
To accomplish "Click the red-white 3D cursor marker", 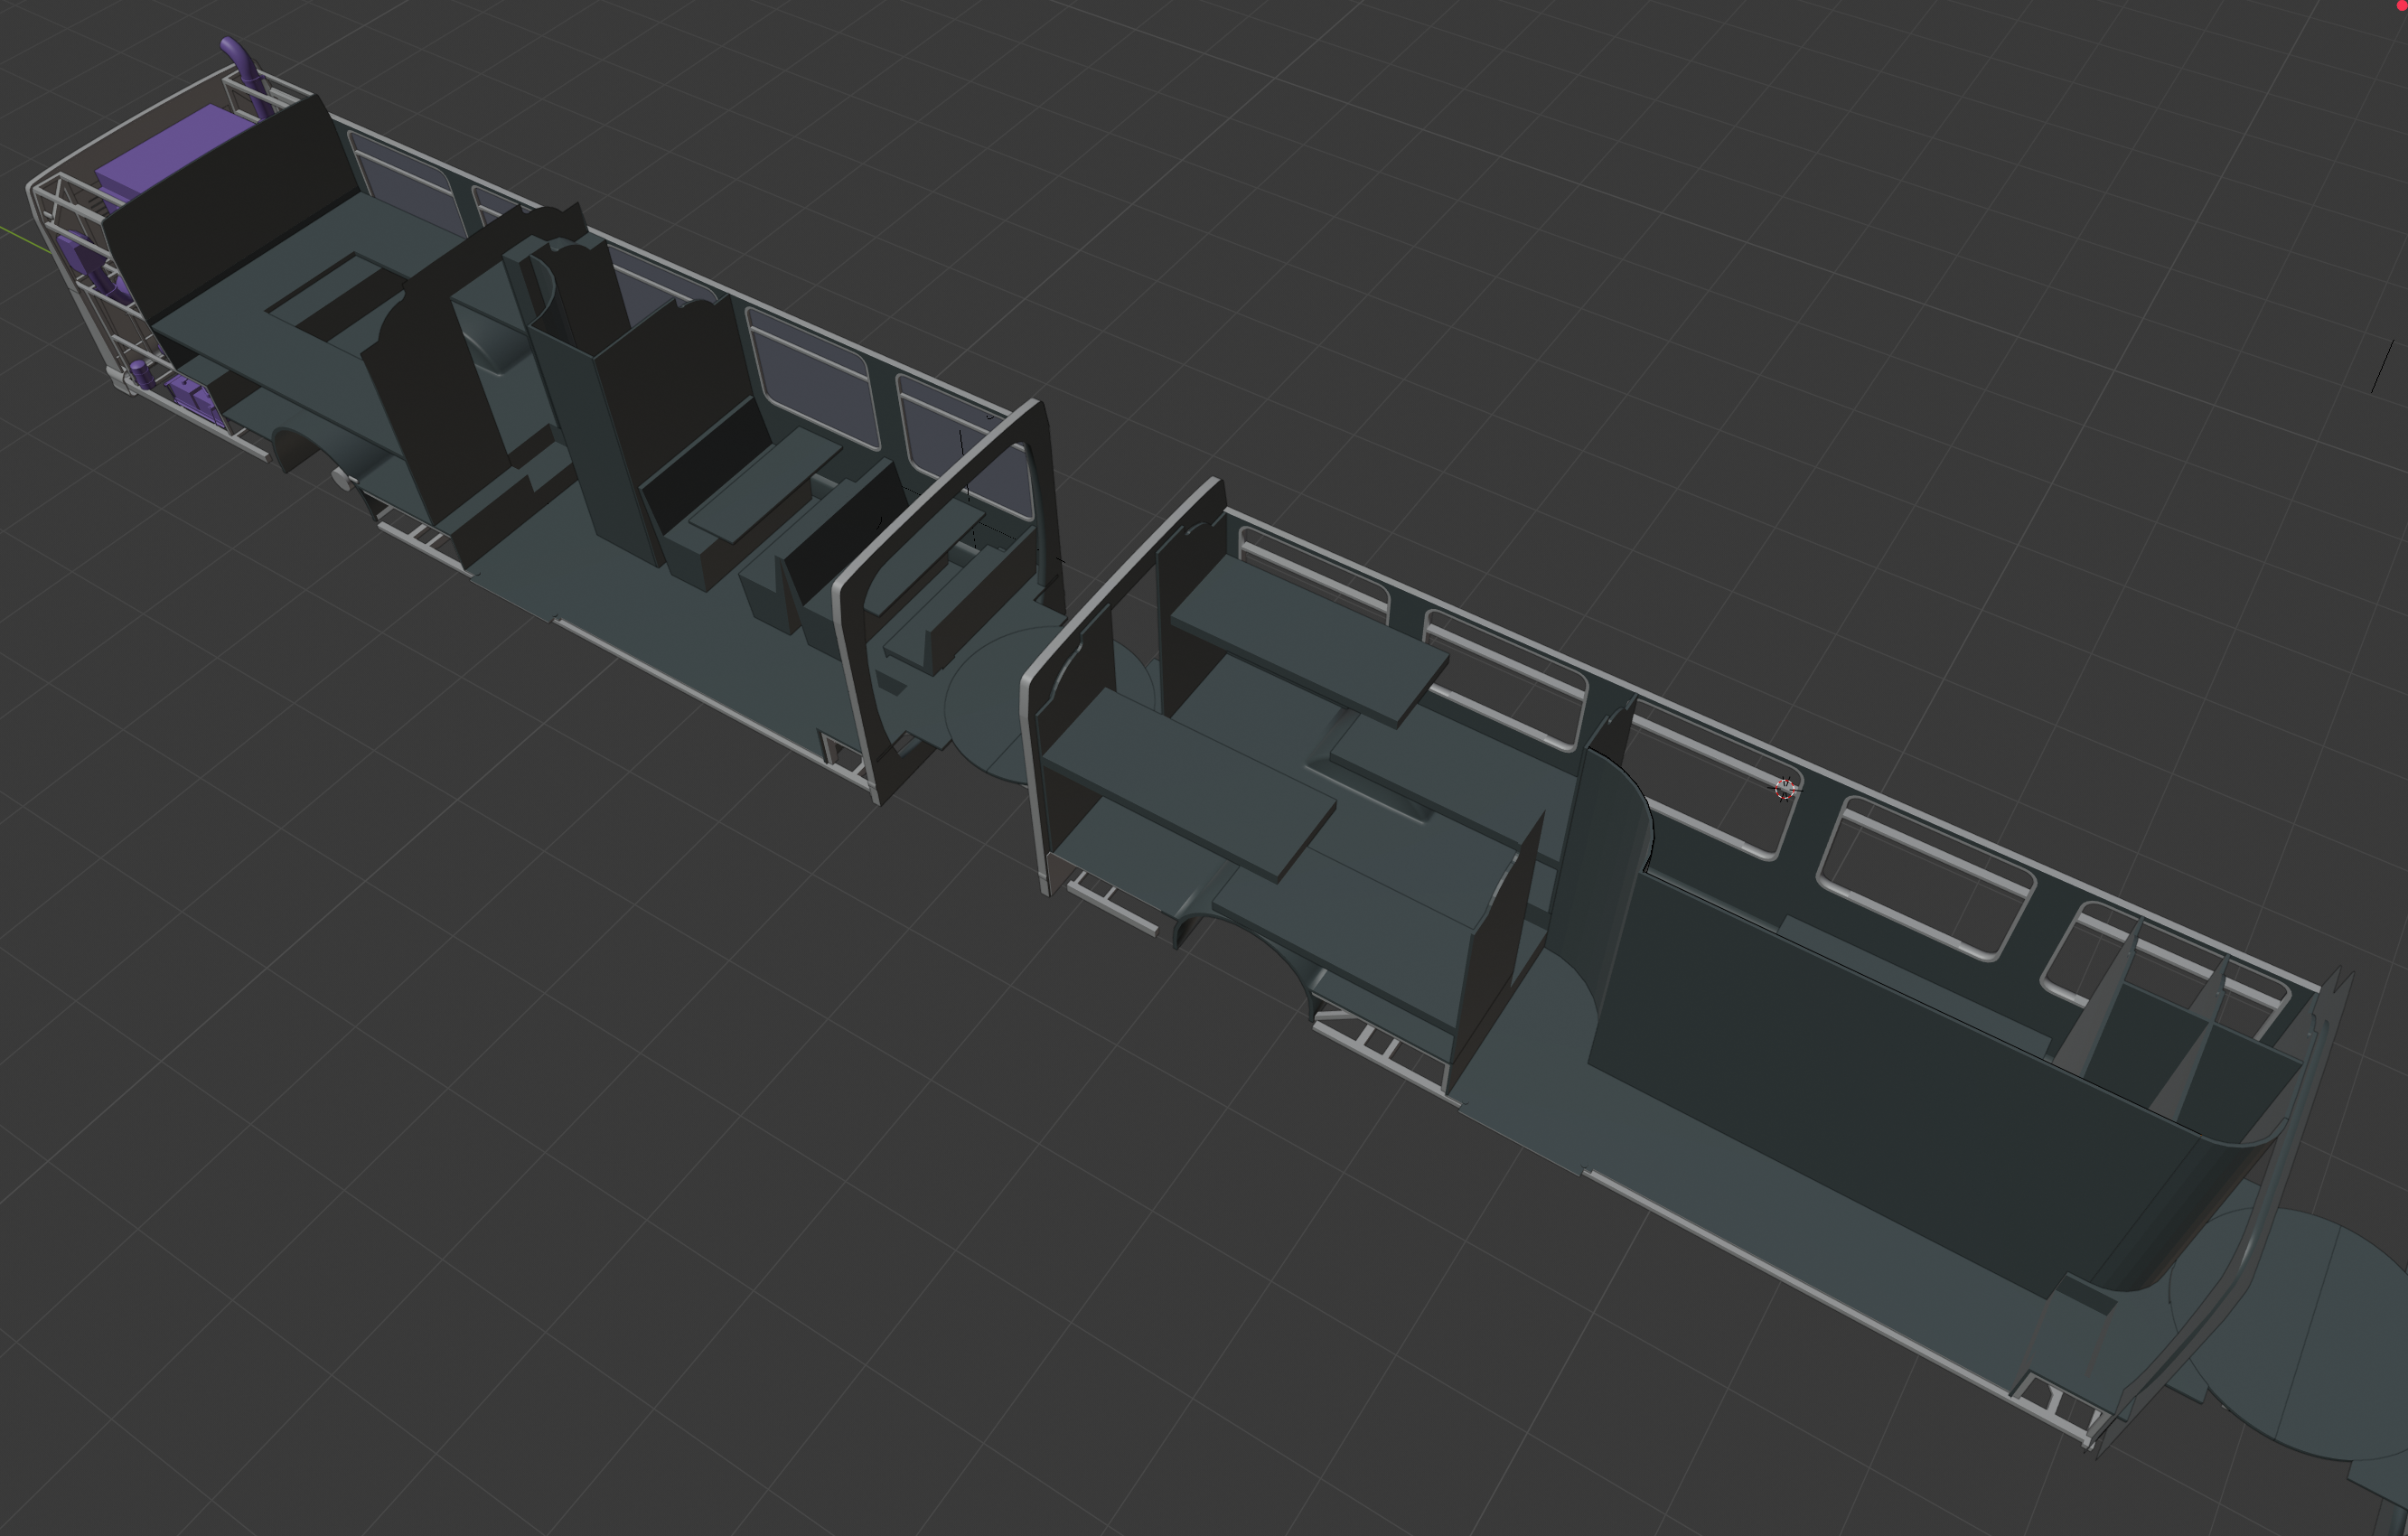I will click(x=1785, y=790).
